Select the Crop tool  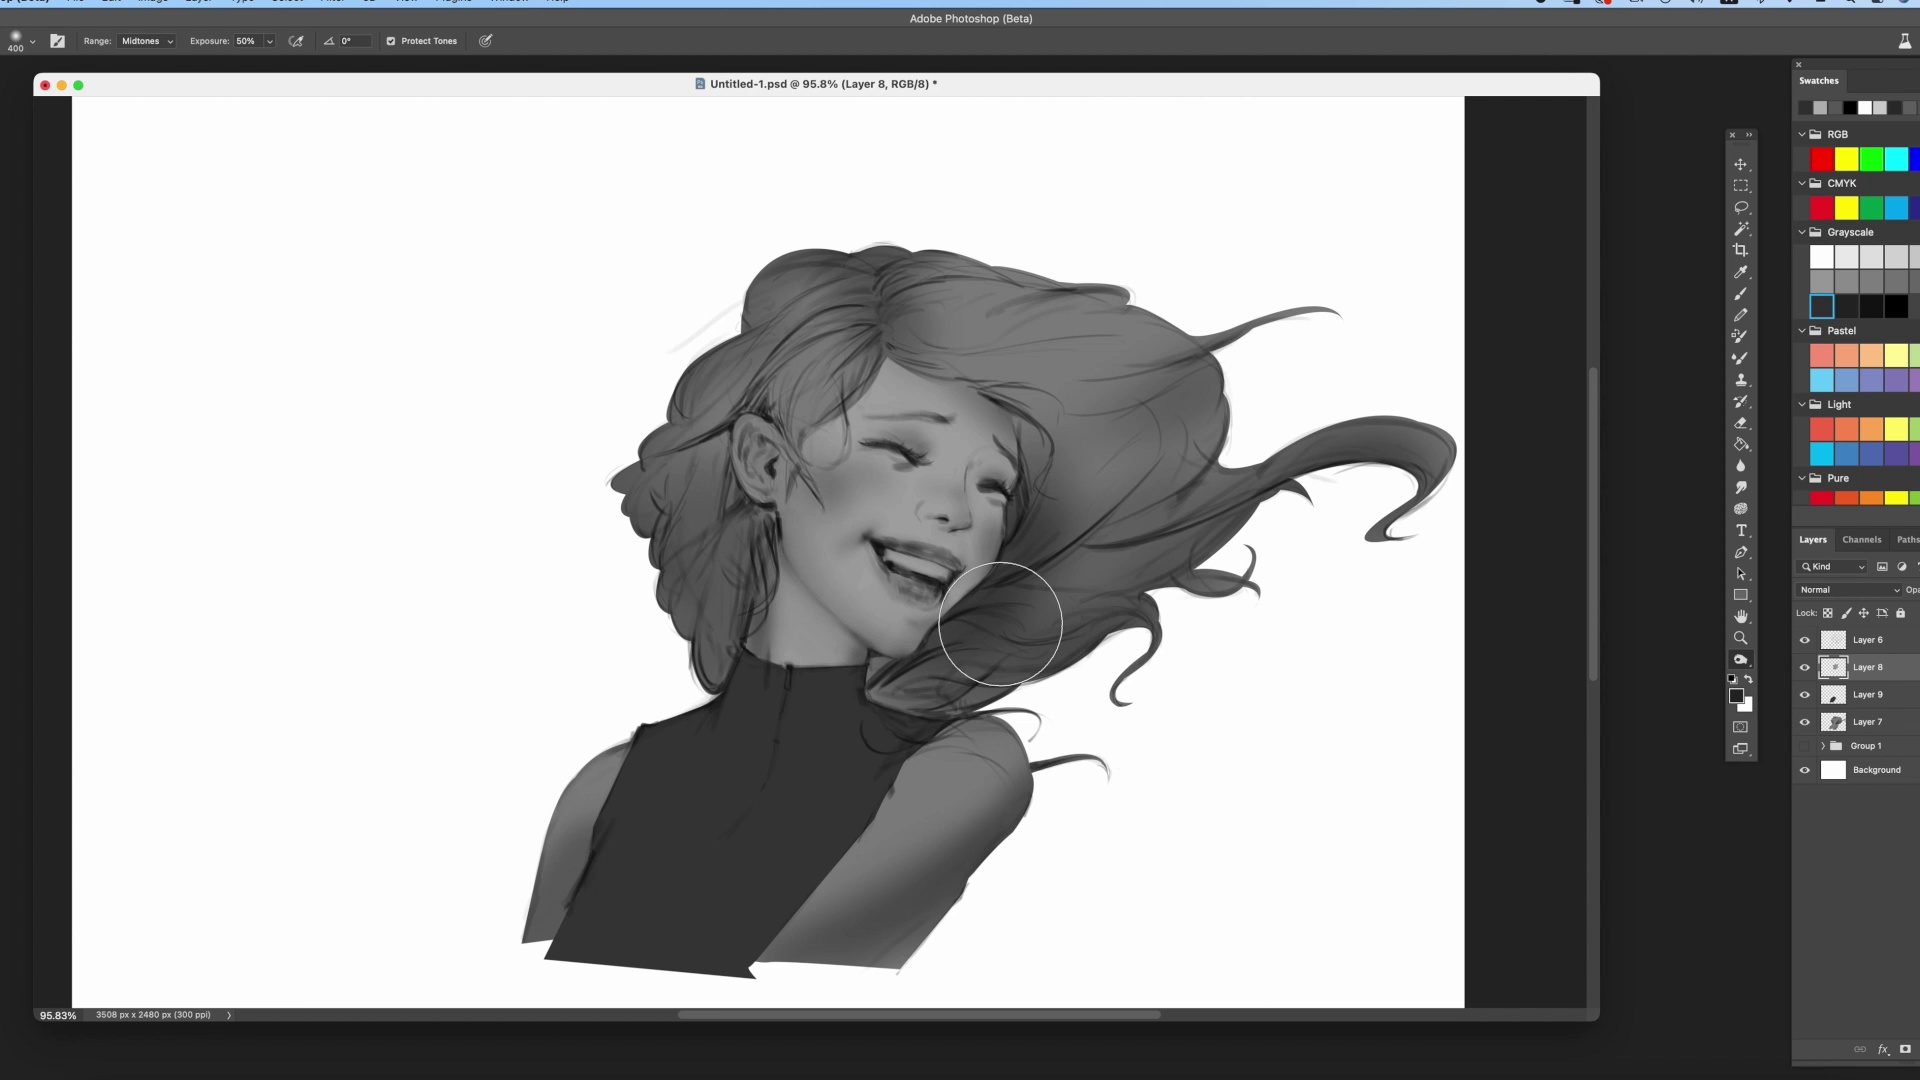tap(1741, 251)
